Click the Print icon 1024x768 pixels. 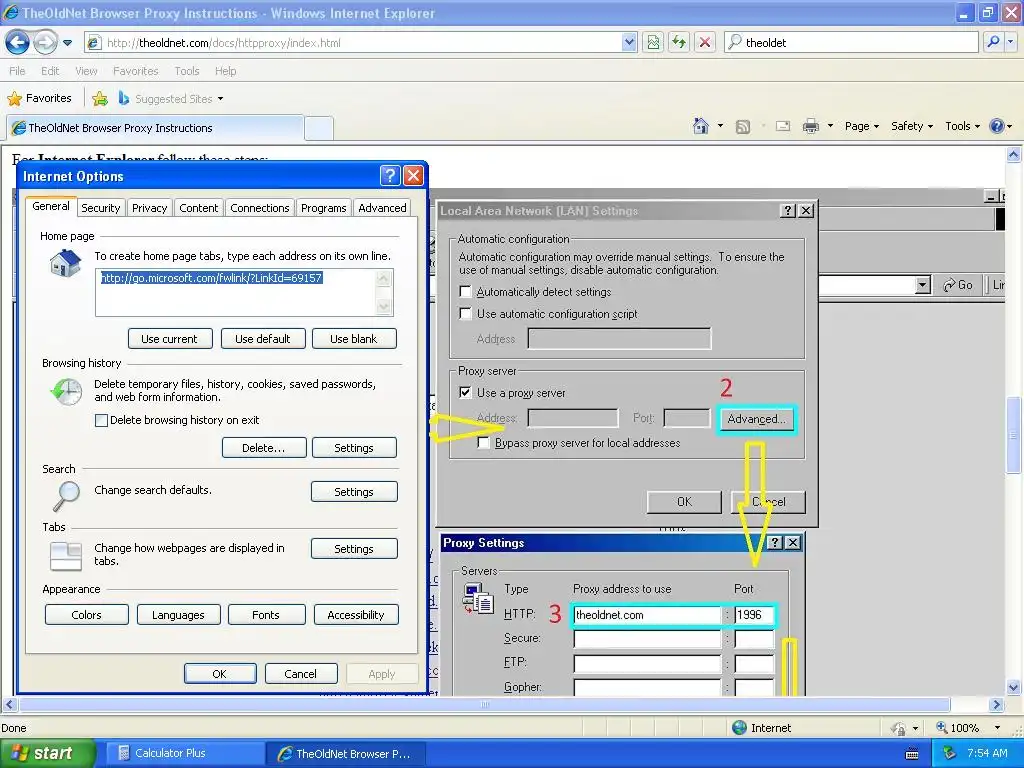coord(810,126)
